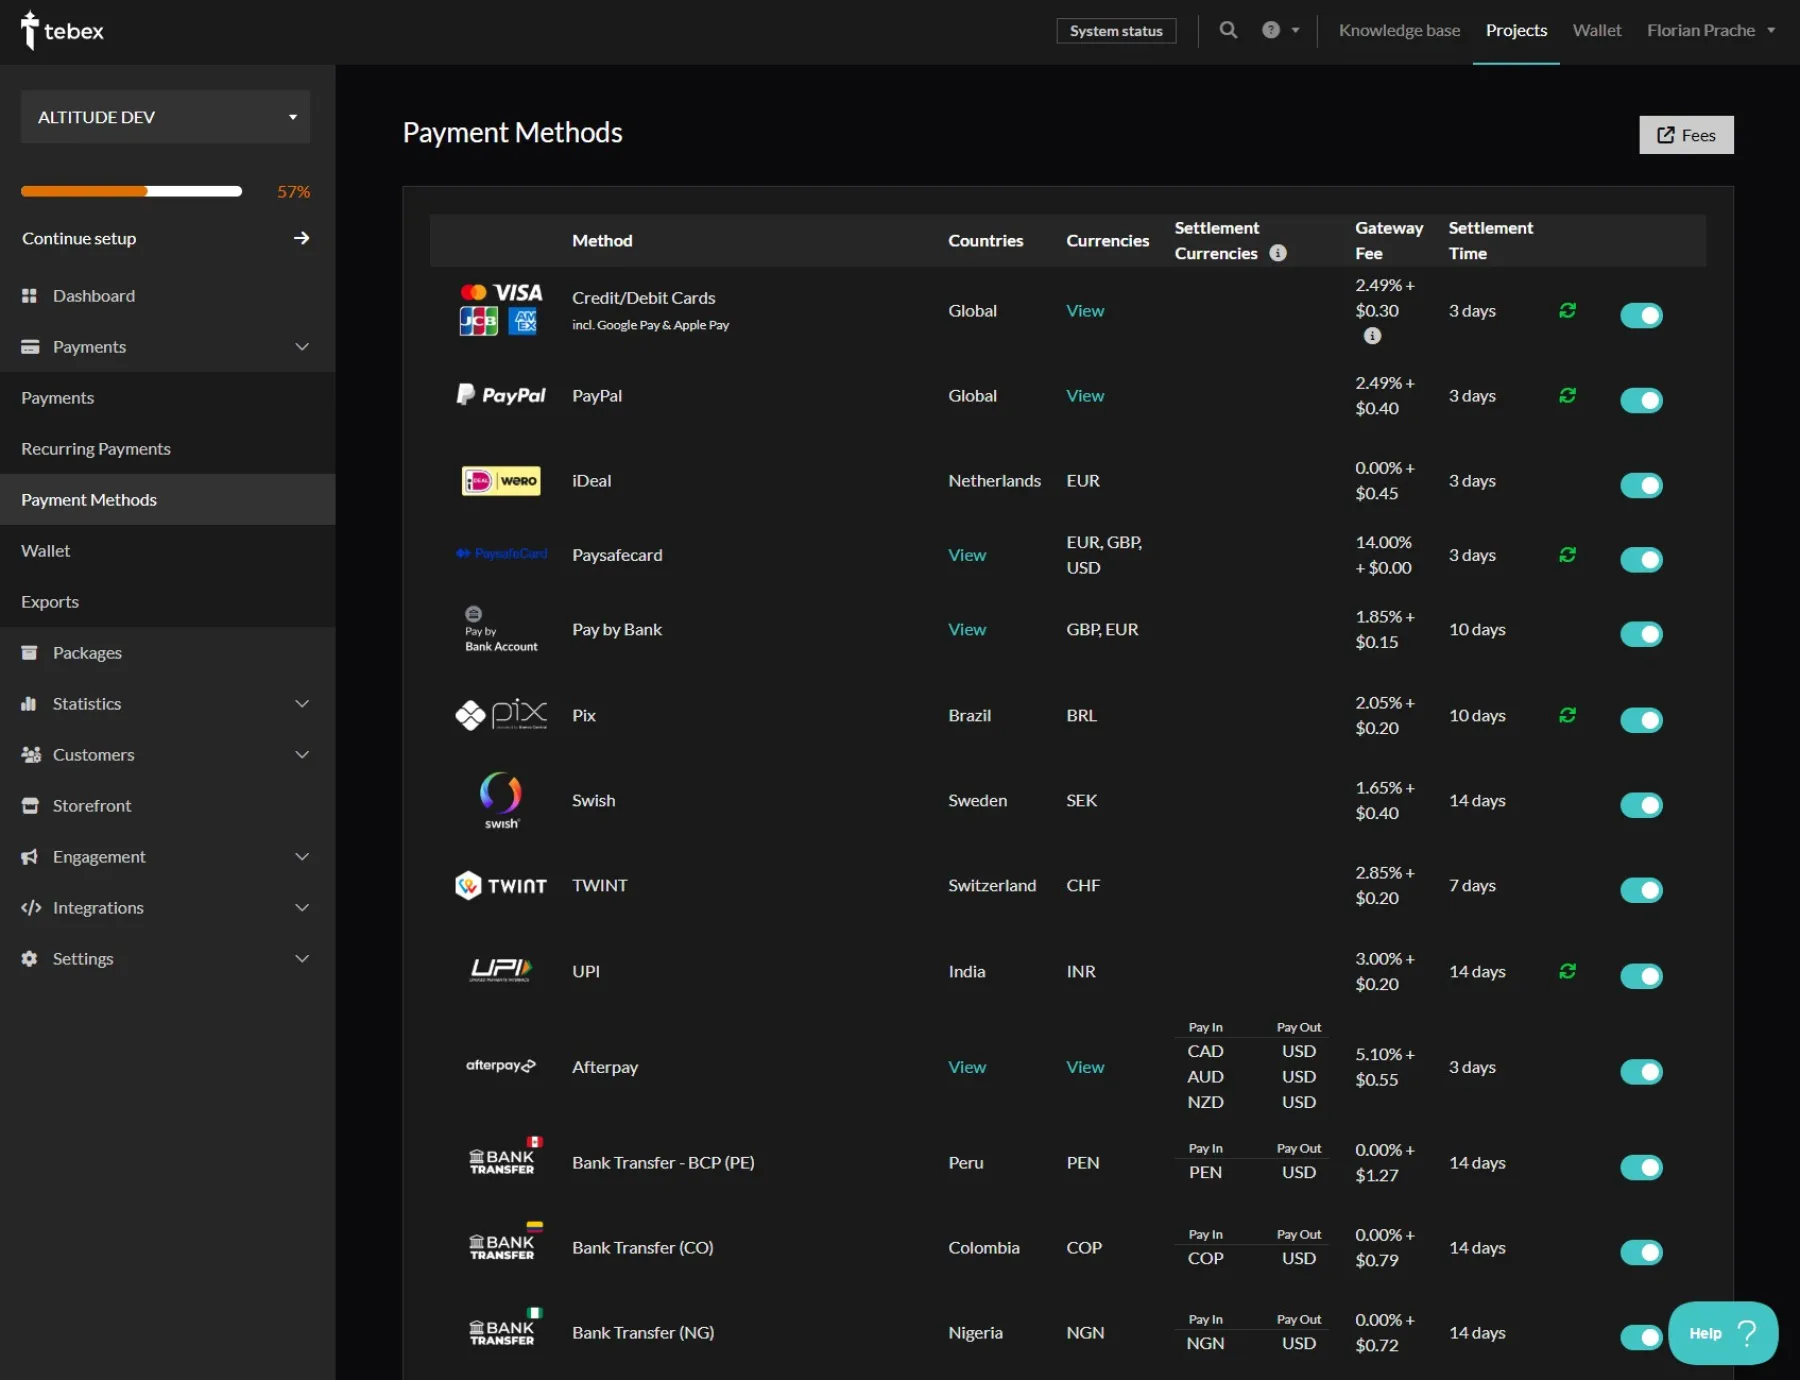Open the Florian Prache account dropdown
The width and height of the screenshot is (1800, 1380).
pos(1711,30)
